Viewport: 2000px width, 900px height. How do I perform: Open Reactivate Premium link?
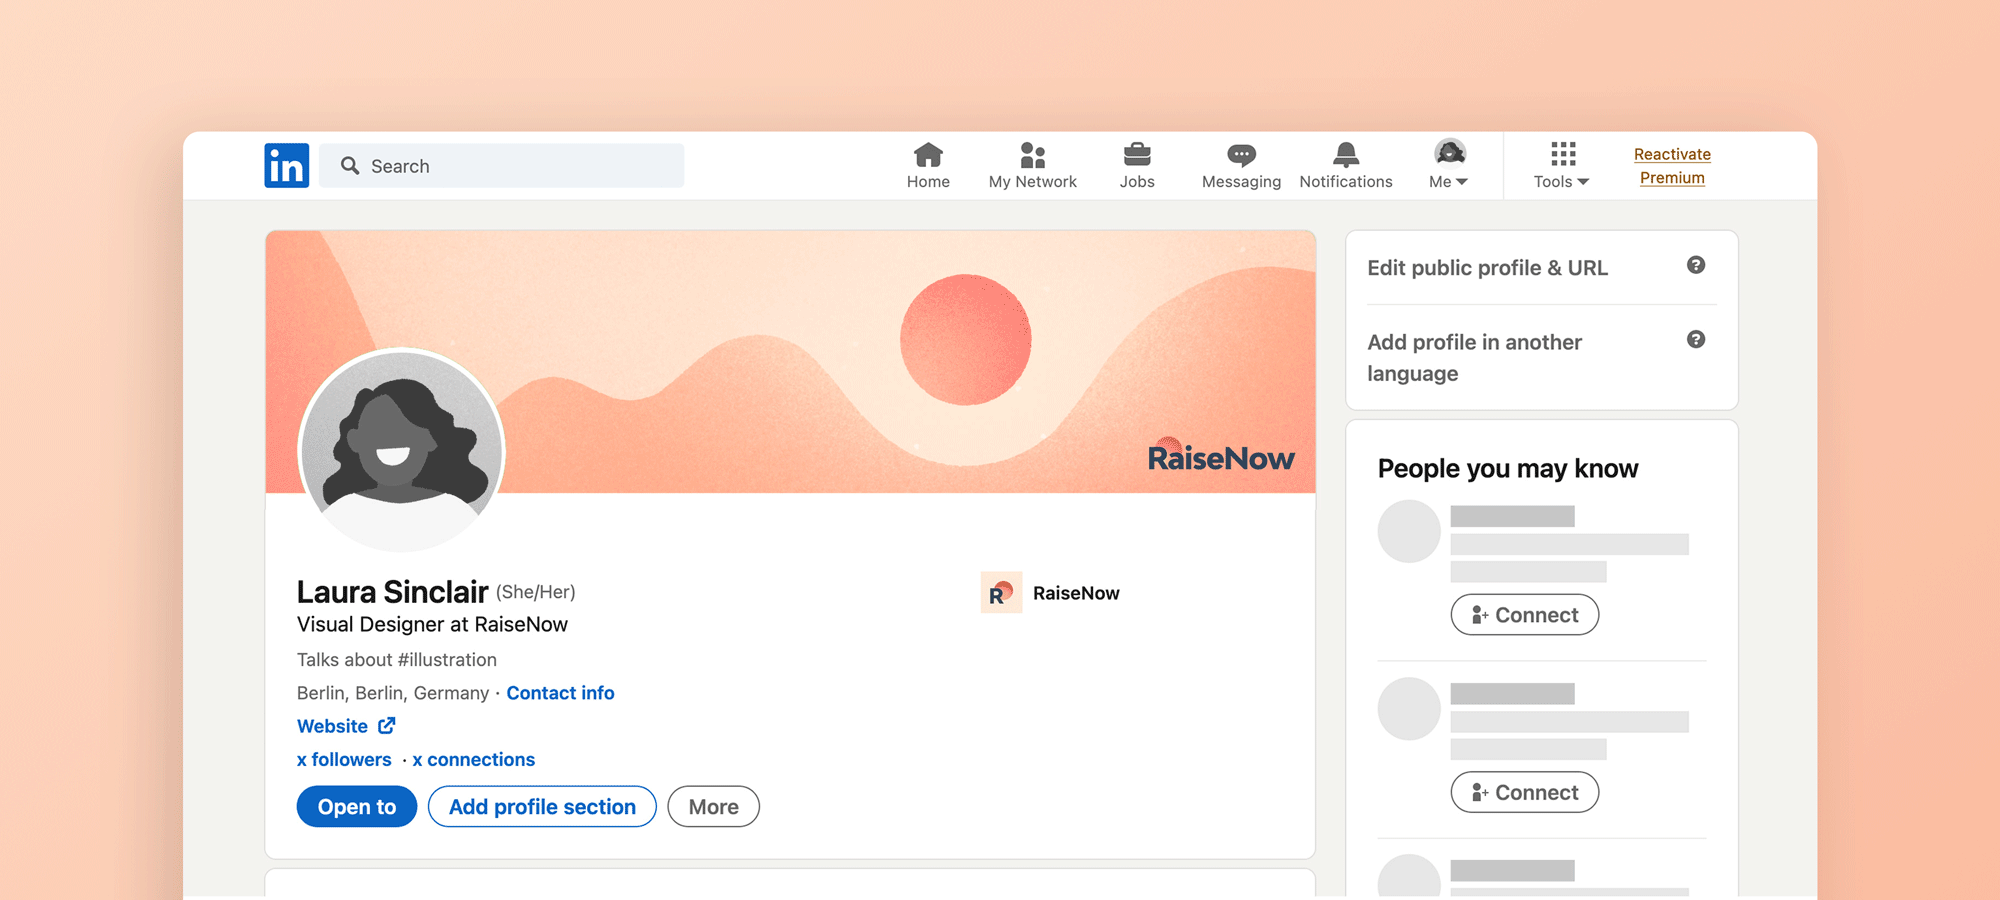[1672, 166]
